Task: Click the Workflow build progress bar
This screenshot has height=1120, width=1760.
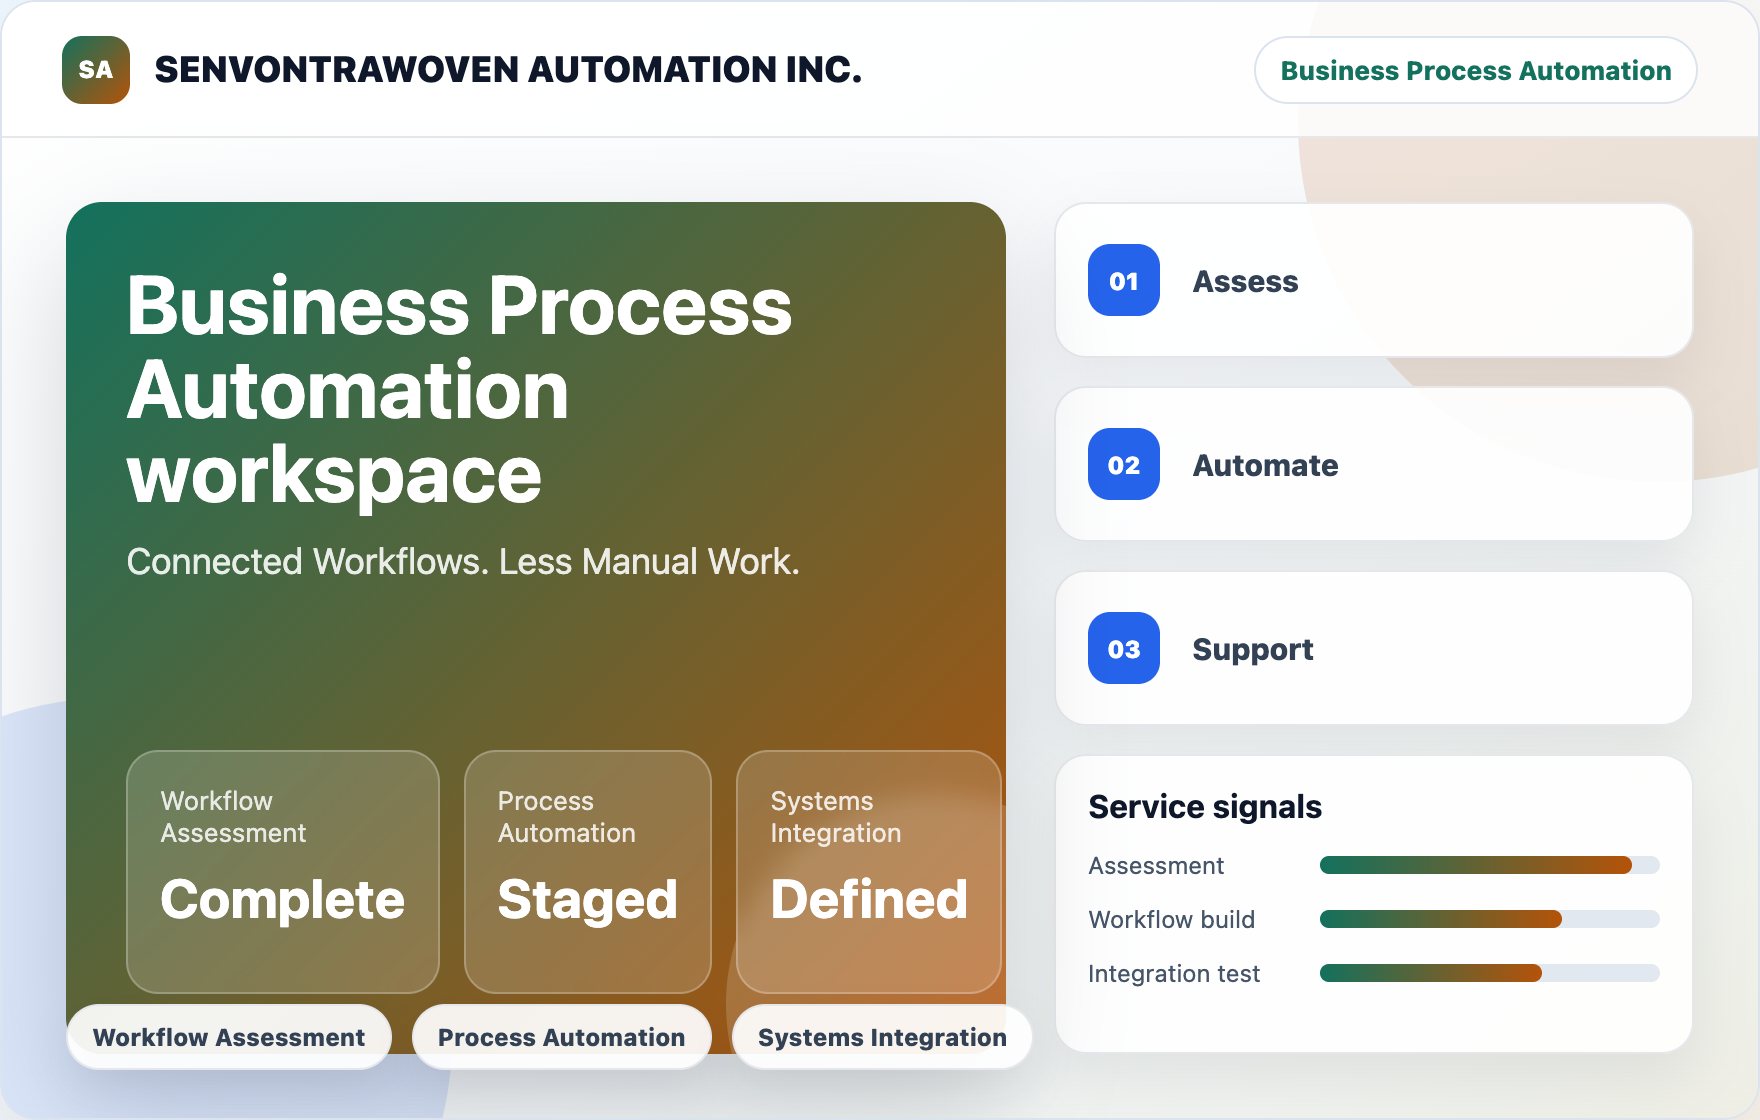Action: pyautogui.click(x=1489, y=919)
